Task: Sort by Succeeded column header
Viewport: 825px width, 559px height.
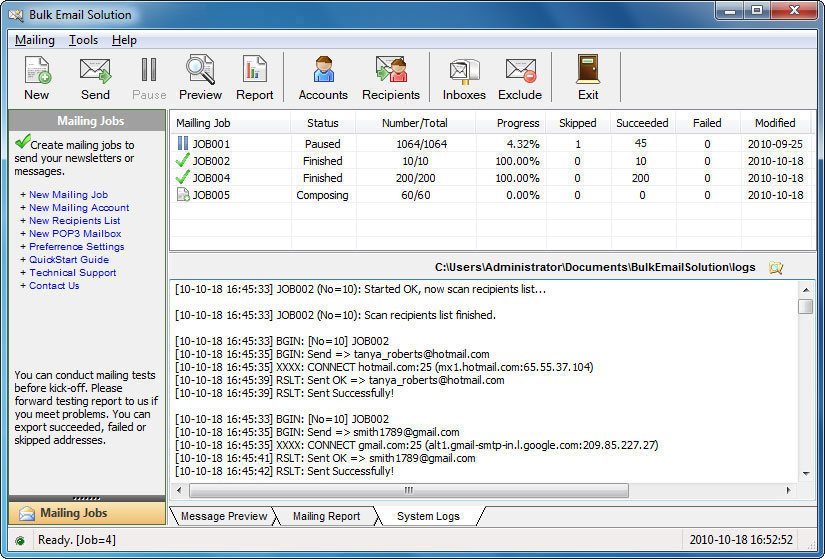Action: coord(642,123)
